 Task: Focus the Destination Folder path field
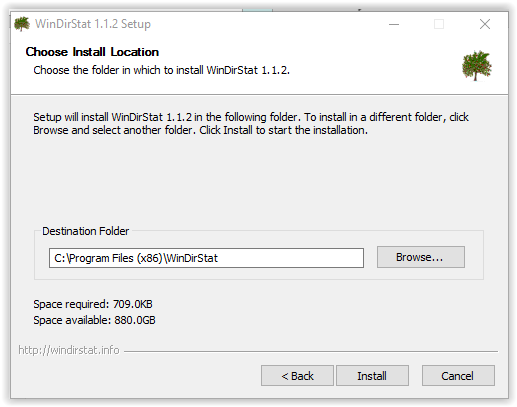[206, 258]
